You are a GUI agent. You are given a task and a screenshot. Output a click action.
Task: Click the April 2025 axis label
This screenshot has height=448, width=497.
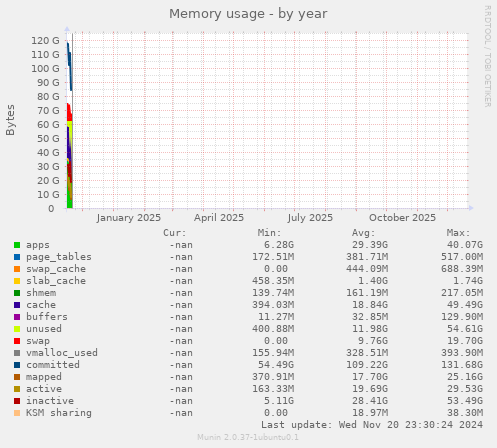point(219,218)
